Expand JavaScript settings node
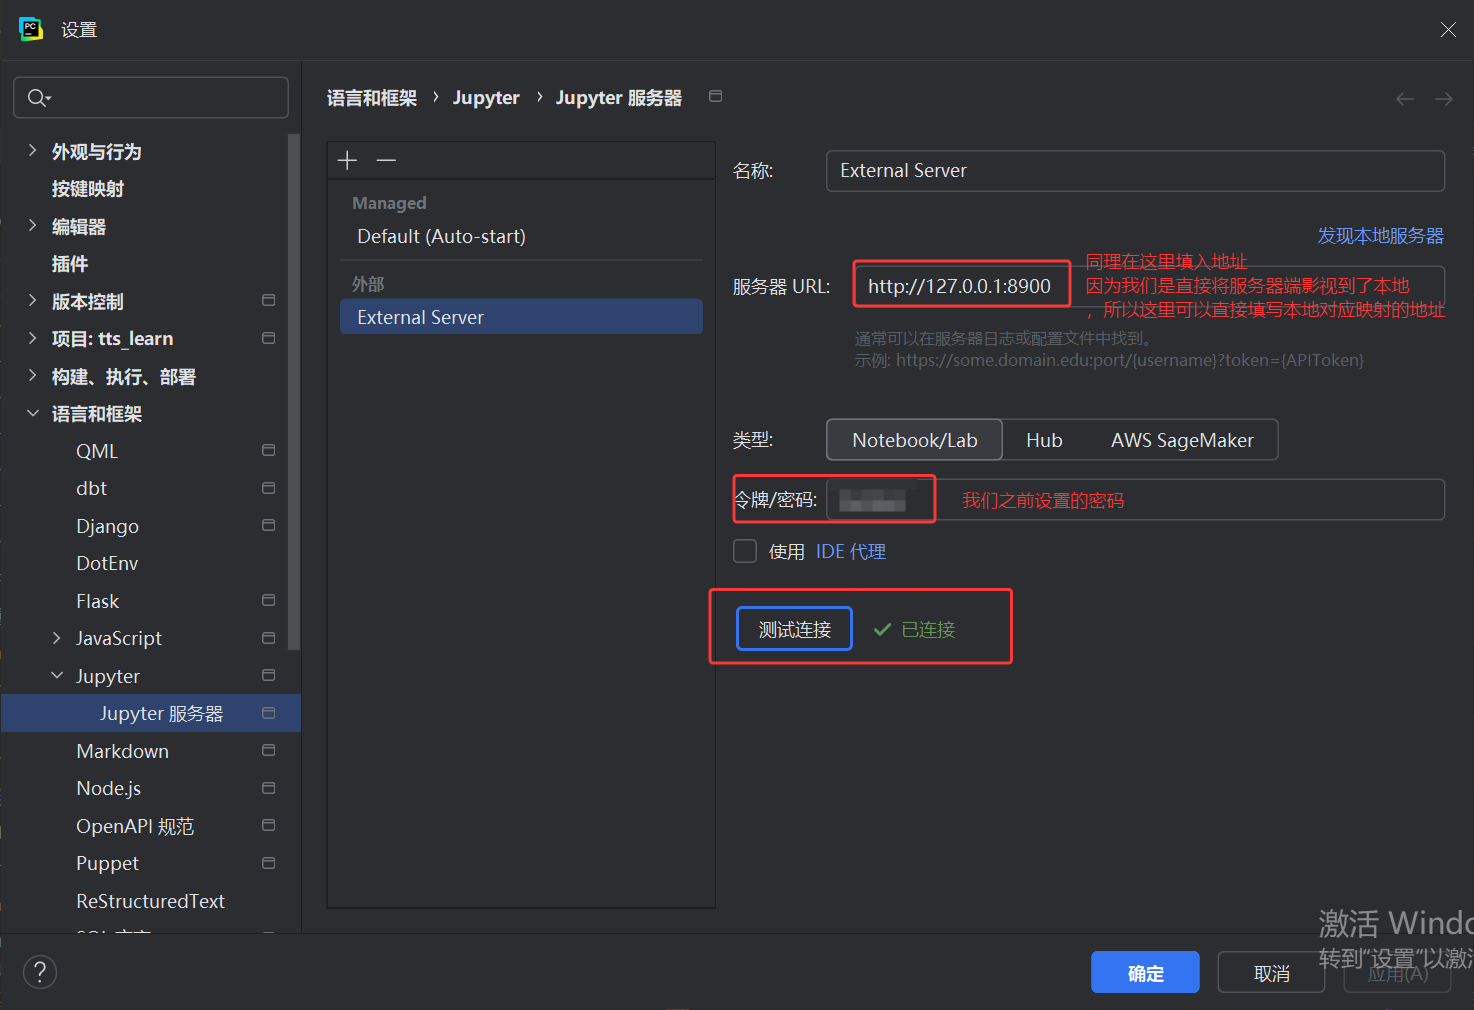The image size is (1474, 1010). click(x=56, y=638)
